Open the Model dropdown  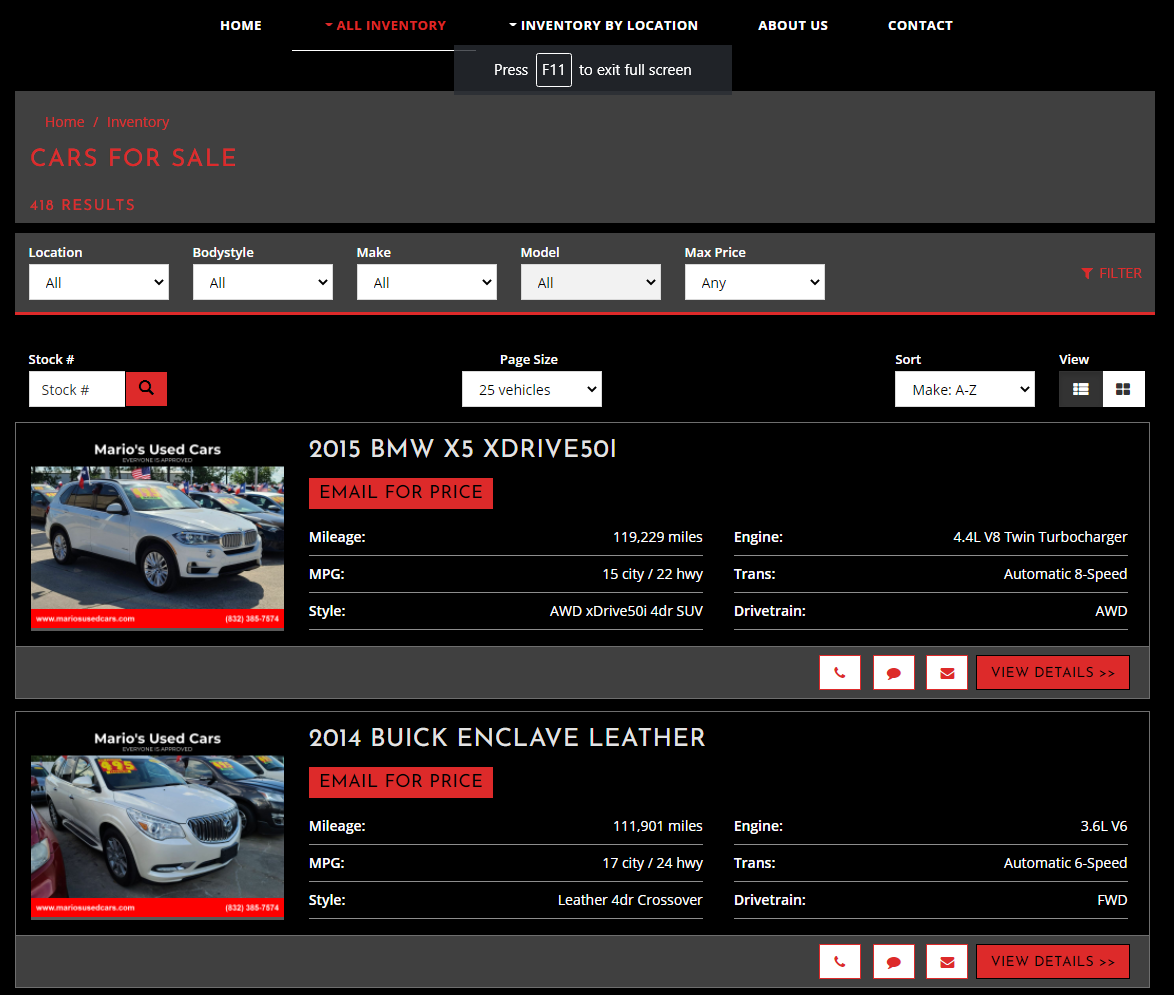click(x=591, y=282)
